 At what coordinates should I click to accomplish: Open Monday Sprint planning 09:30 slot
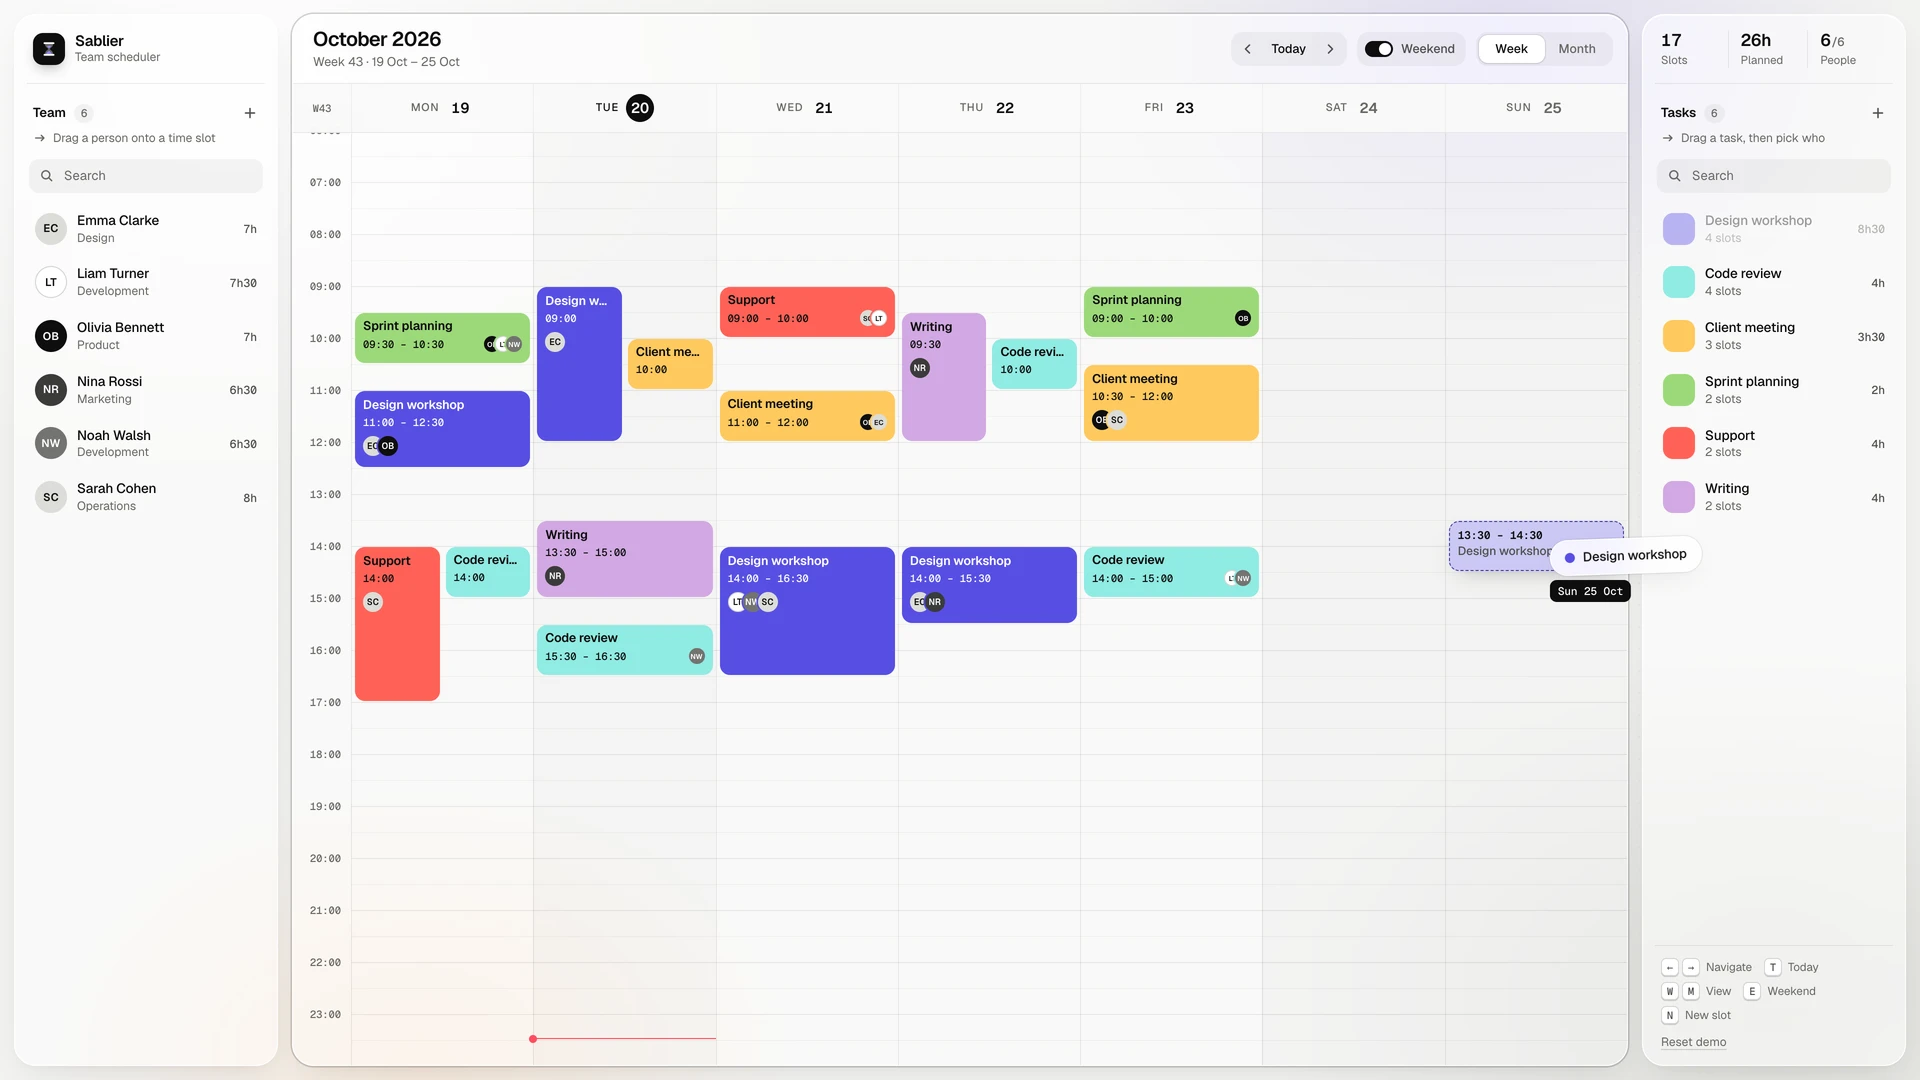(442, 338)
